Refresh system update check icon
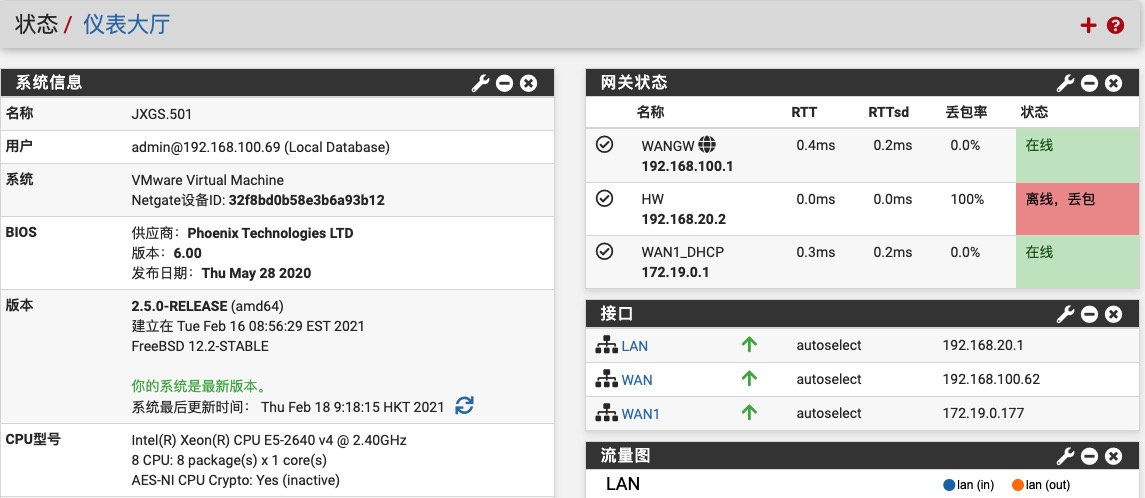Viewport: 1145px width, 498px height. 464,406
